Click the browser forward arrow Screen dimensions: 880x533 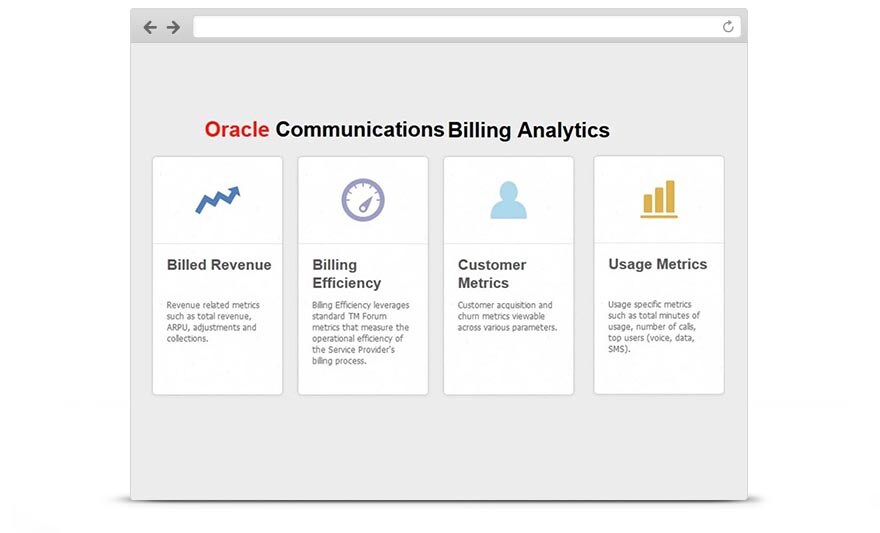173,27
